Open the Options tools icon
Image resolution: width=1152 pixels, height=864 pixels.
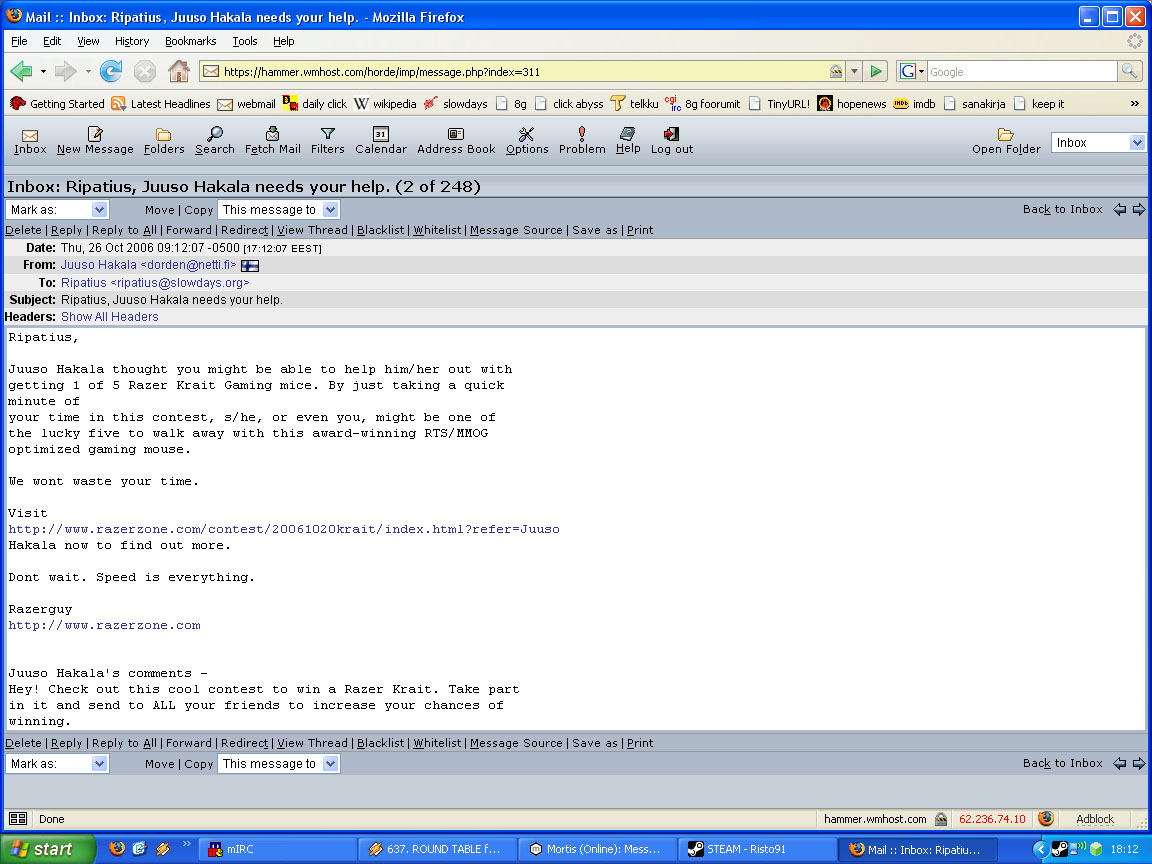(527, 141)
